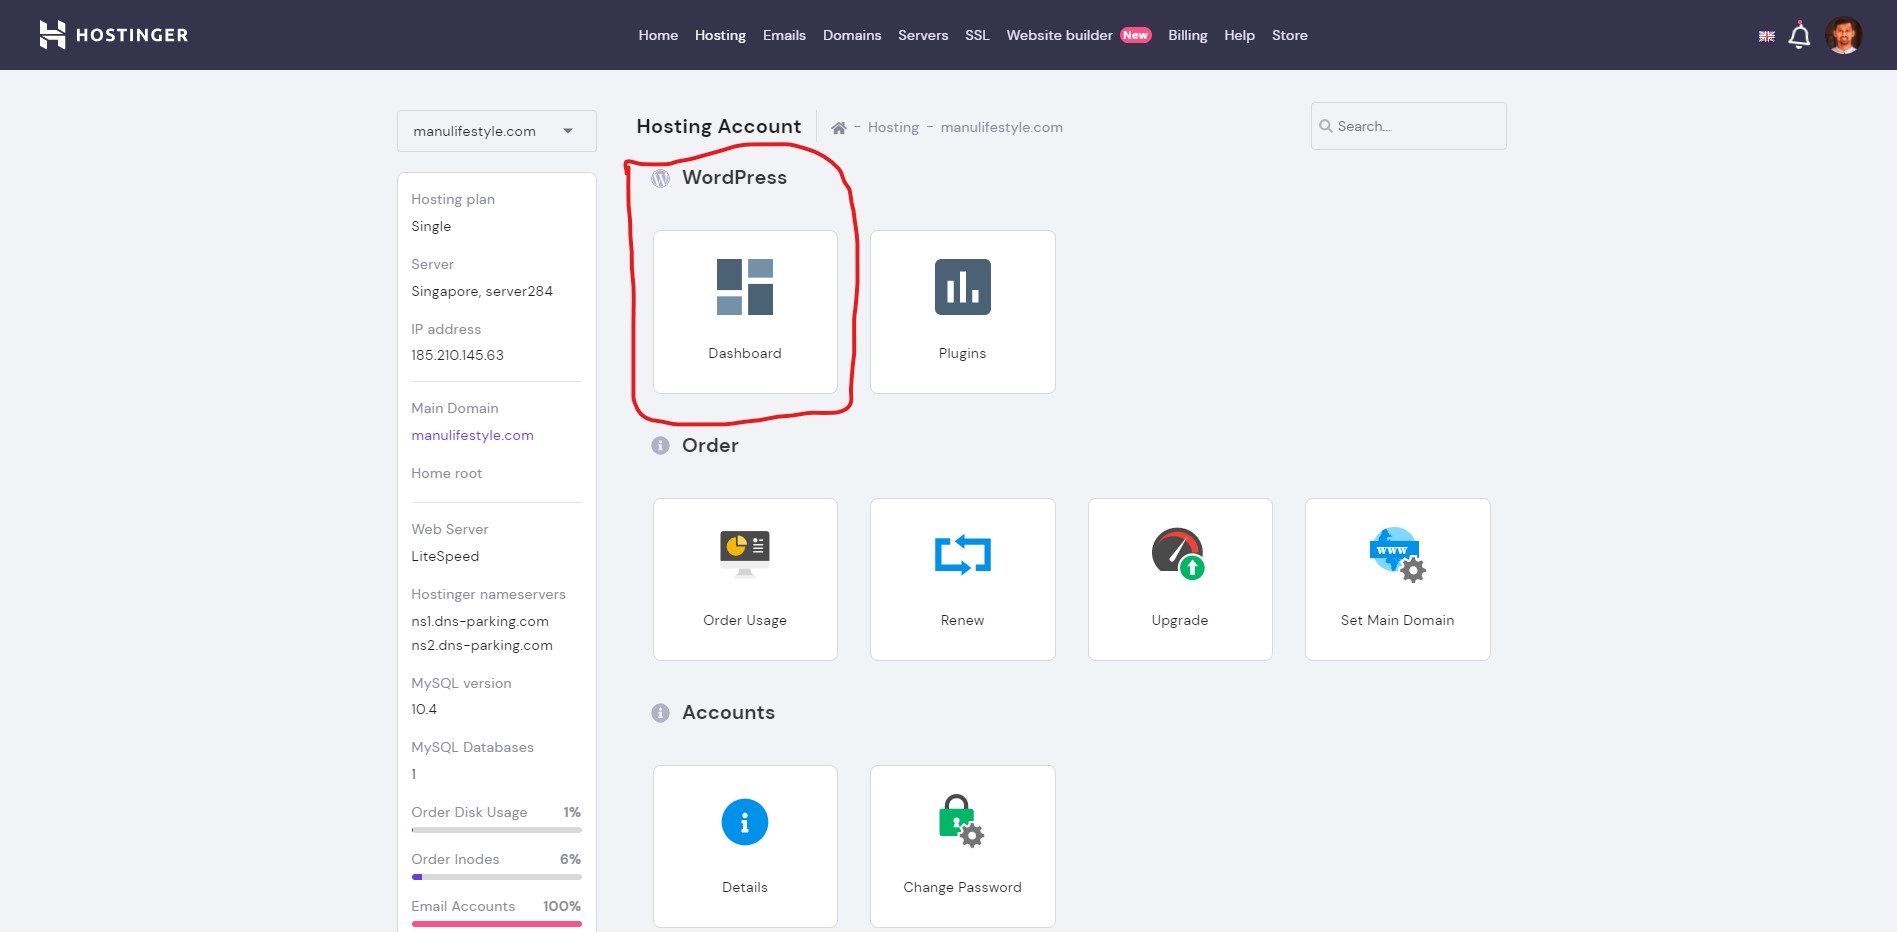
Task: Click the Search input field
Action: tap(1408, 126)
